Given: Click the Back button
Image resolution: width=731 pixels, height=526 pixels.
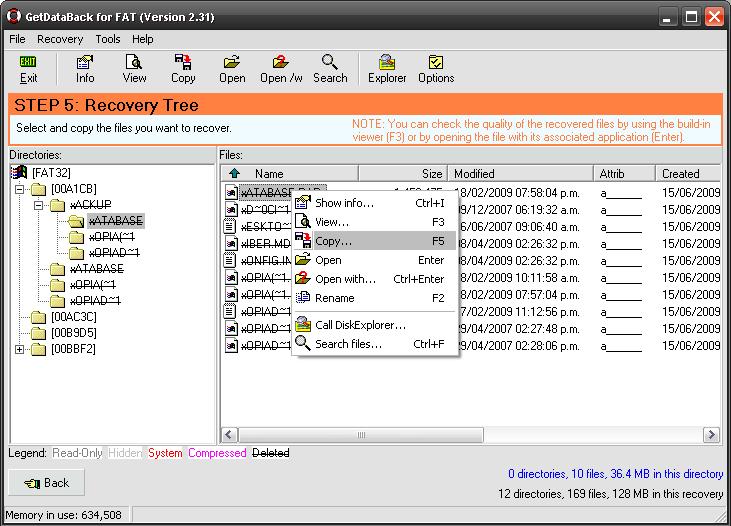Looking at the screenshot, I should pyautogui.click(x=47, y=483).
